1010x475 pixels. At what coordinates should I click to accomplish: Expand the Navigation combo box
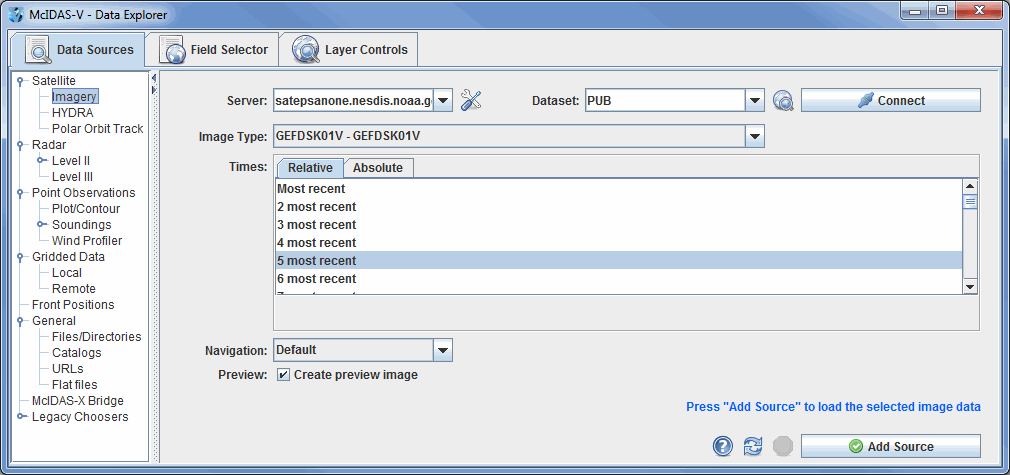click(x=443, y=350)
